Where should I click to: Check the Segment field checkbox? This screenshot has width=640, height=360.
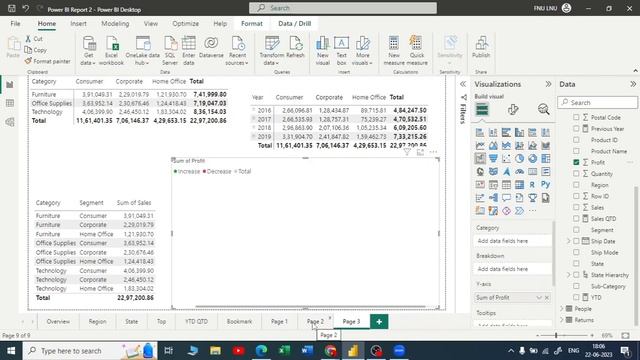[576, 230]
